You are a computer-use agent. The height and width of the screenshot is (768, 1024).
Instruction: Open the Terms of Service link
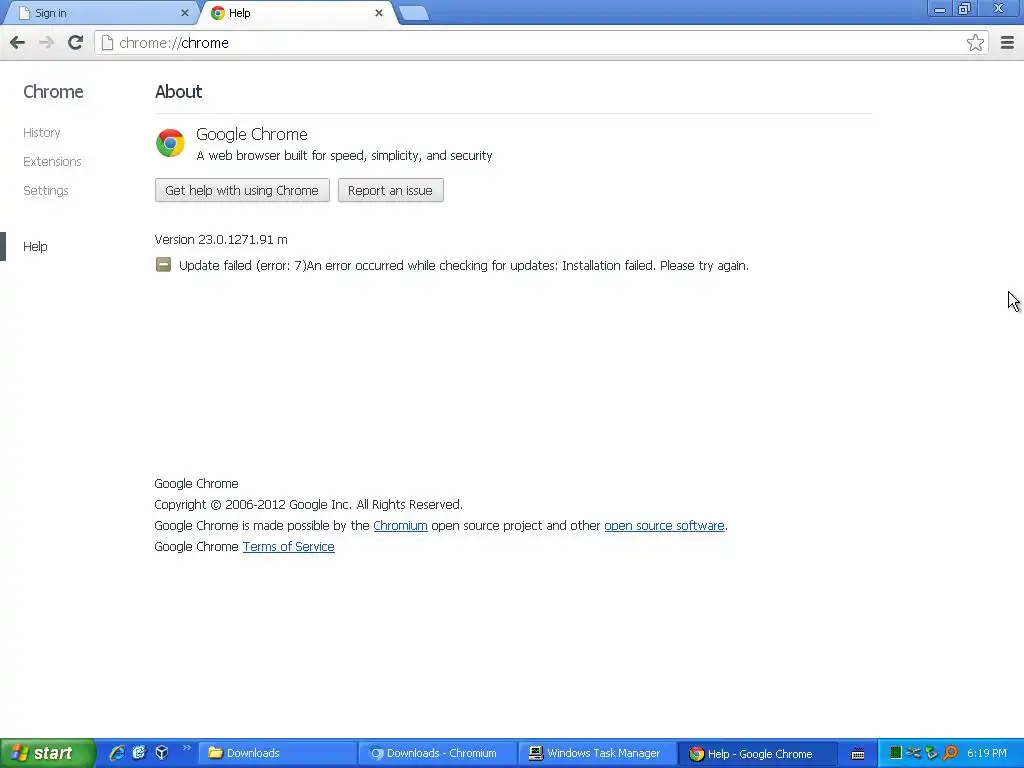(x=289, y=547)
